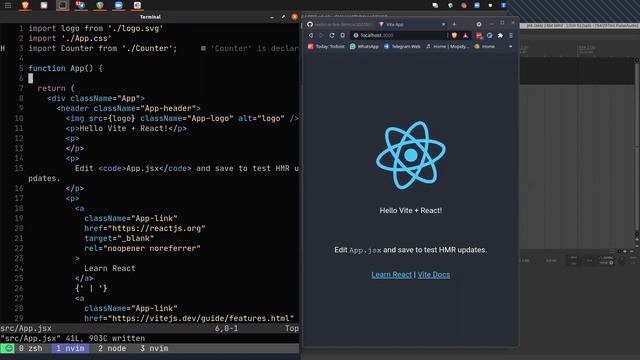Click the small white tray icon
The width and height of the screenshot is (640, 360).
click(x=490, y=5)
